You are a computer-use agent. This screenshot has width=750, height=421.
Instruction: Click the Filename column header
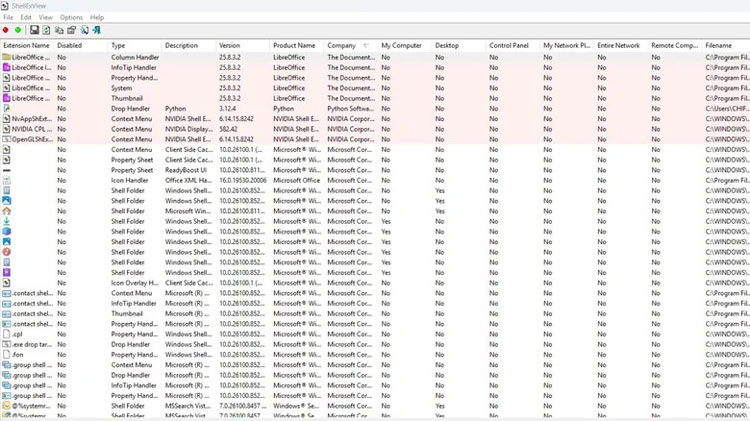[726, 45]
